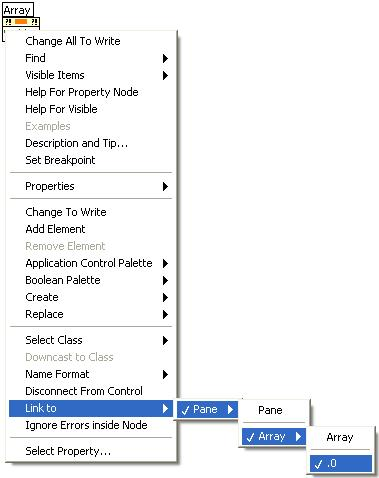
Task: Toggle the checked Array submenu entry
Action: pyautogui.click(x=274, y=436)
